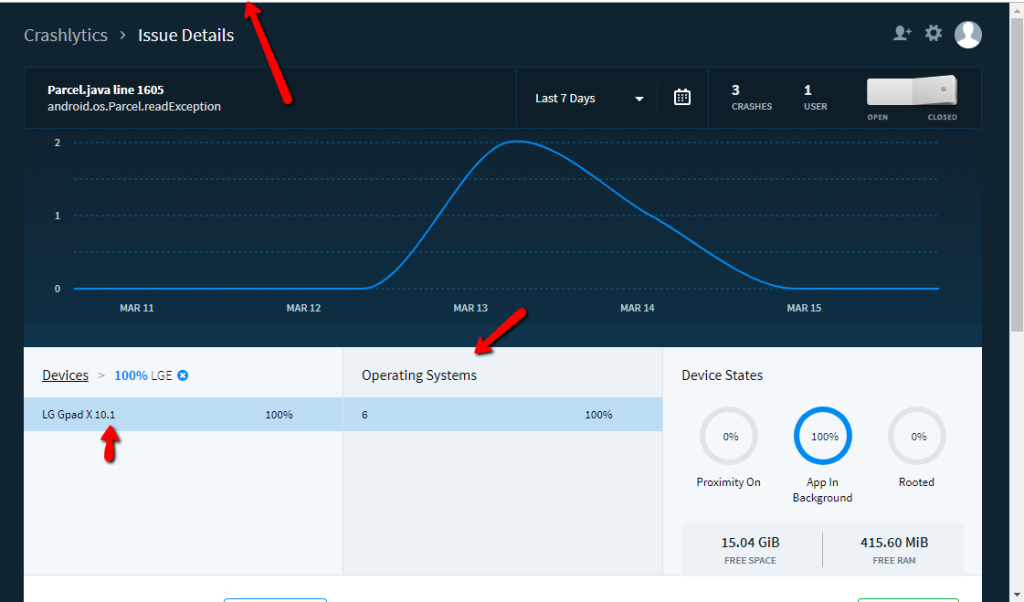
Task: Open the calendar date picker icon
Action: point(682,98)
